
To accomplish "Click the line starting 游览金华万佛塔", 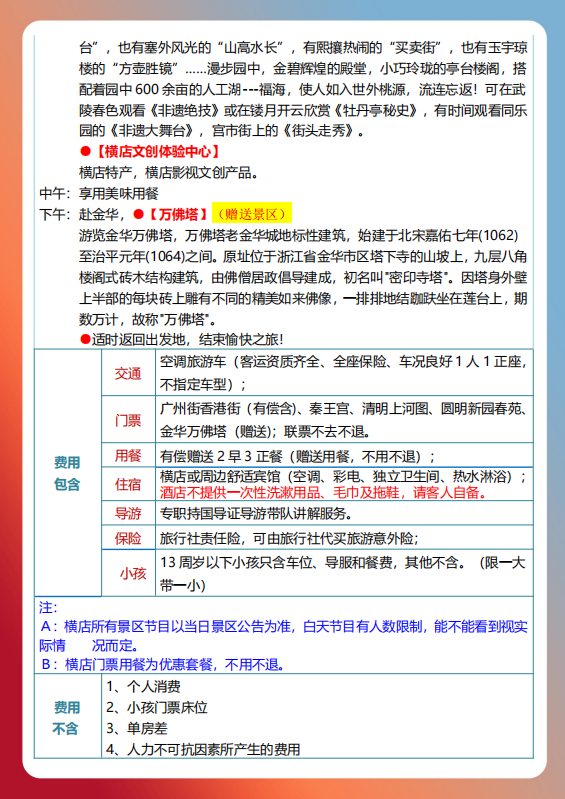I will pos(299,236).
